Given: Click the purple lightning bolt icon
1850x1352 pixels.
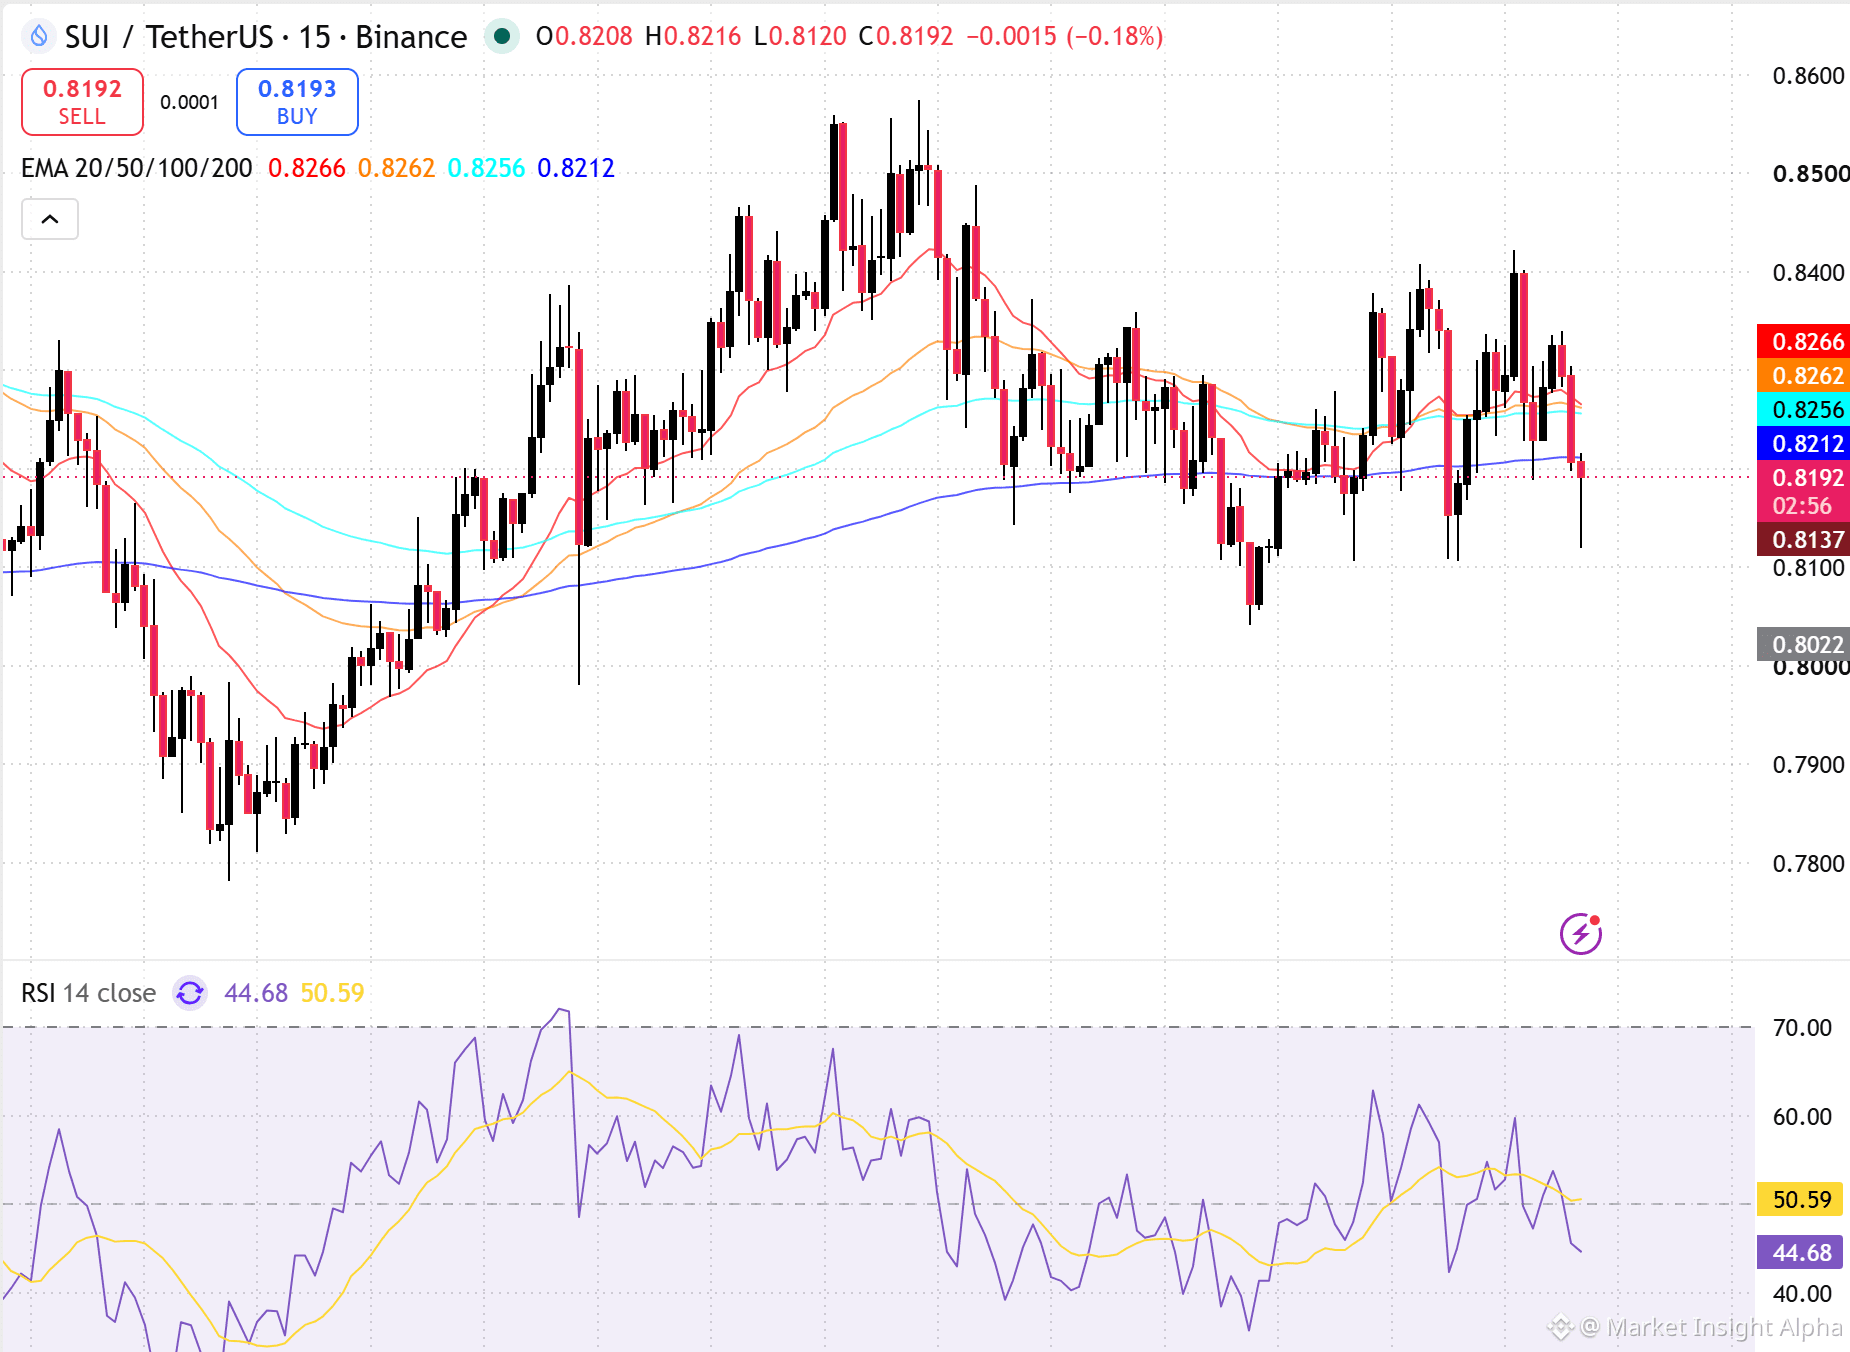Looking at the screenshot, I should 1581,933.
